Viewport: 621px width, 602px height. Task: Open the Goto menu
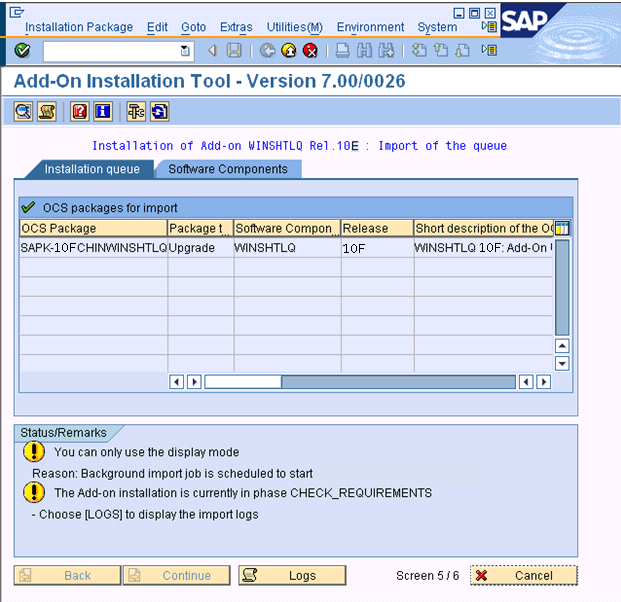coord(194,27)
